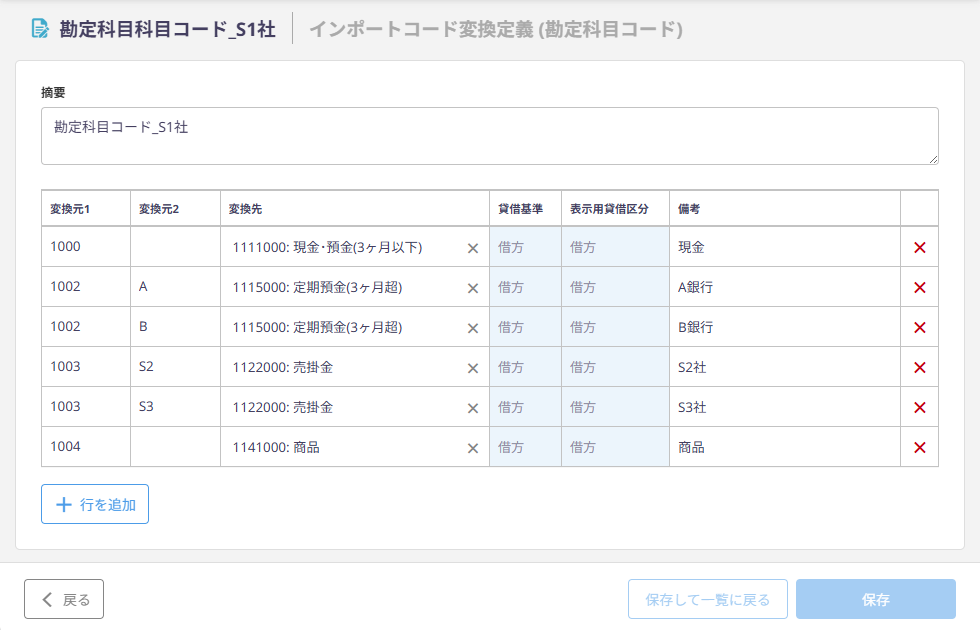Edit the 備考 cell reading S2社
Viewport: 980px width, 630px height.
785,367
